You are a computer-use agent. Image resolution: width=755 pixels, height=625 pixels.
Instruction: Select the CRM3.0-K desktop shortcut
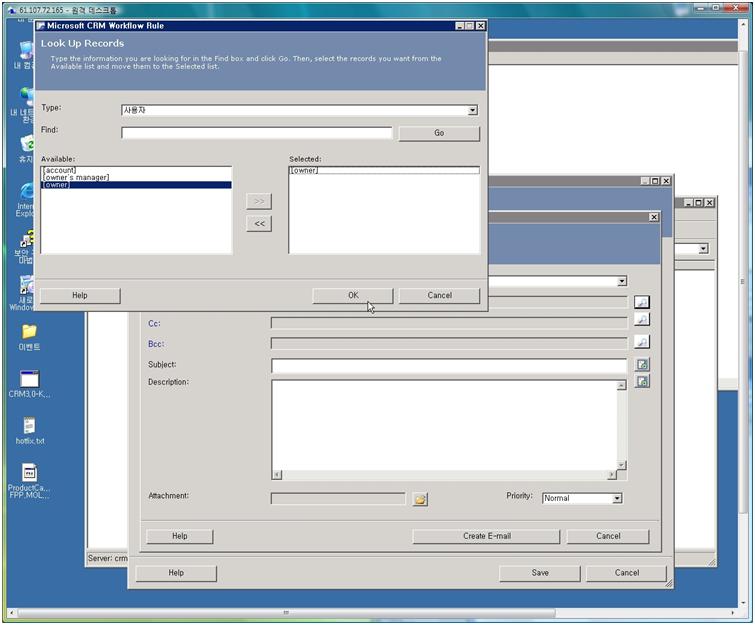(29, 384)
